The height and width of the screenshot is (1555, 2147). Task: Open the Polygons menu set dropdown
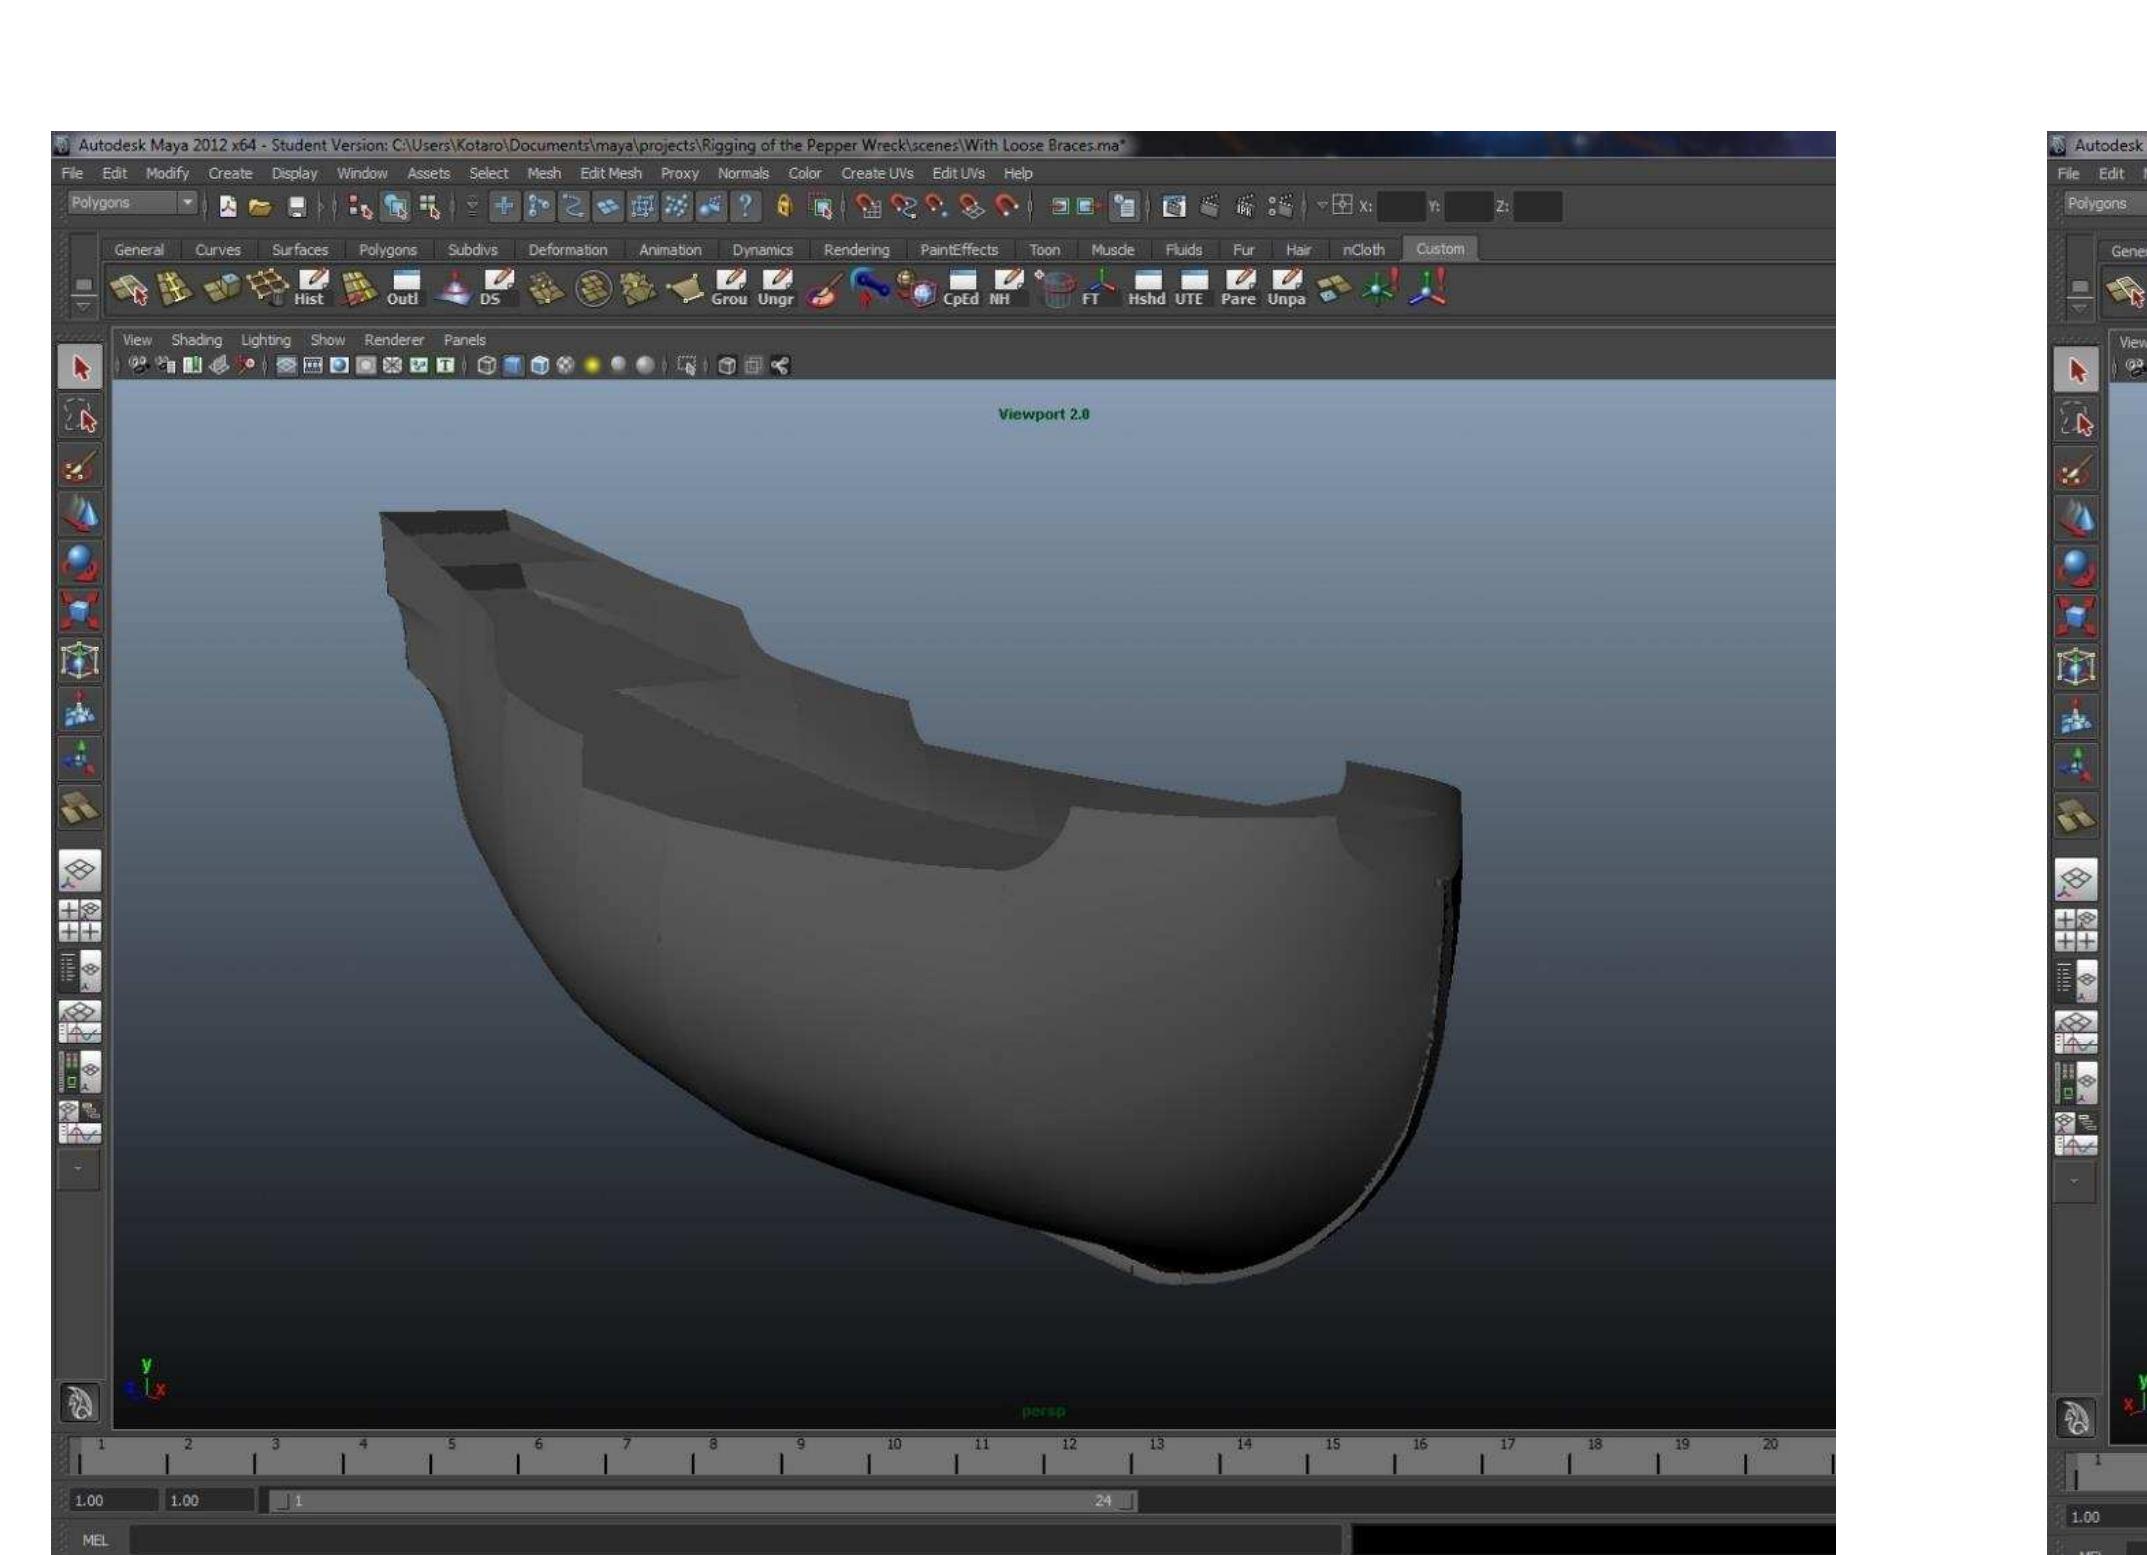coord(187,203)
